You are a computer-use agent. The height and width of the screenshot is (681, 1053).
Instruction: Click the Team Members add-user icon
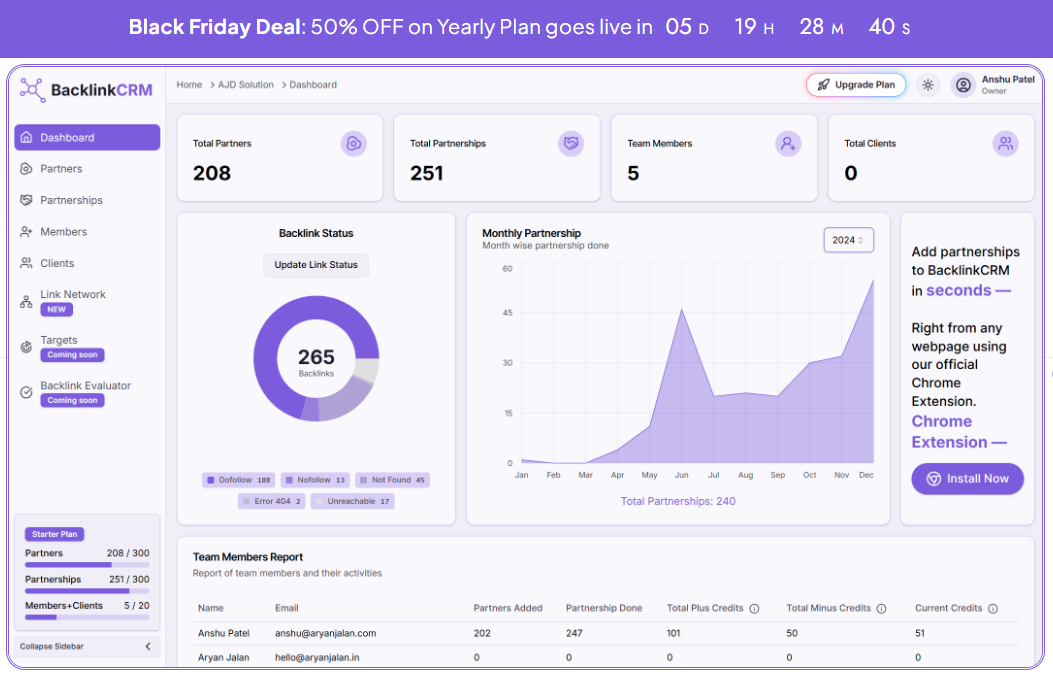788,144
